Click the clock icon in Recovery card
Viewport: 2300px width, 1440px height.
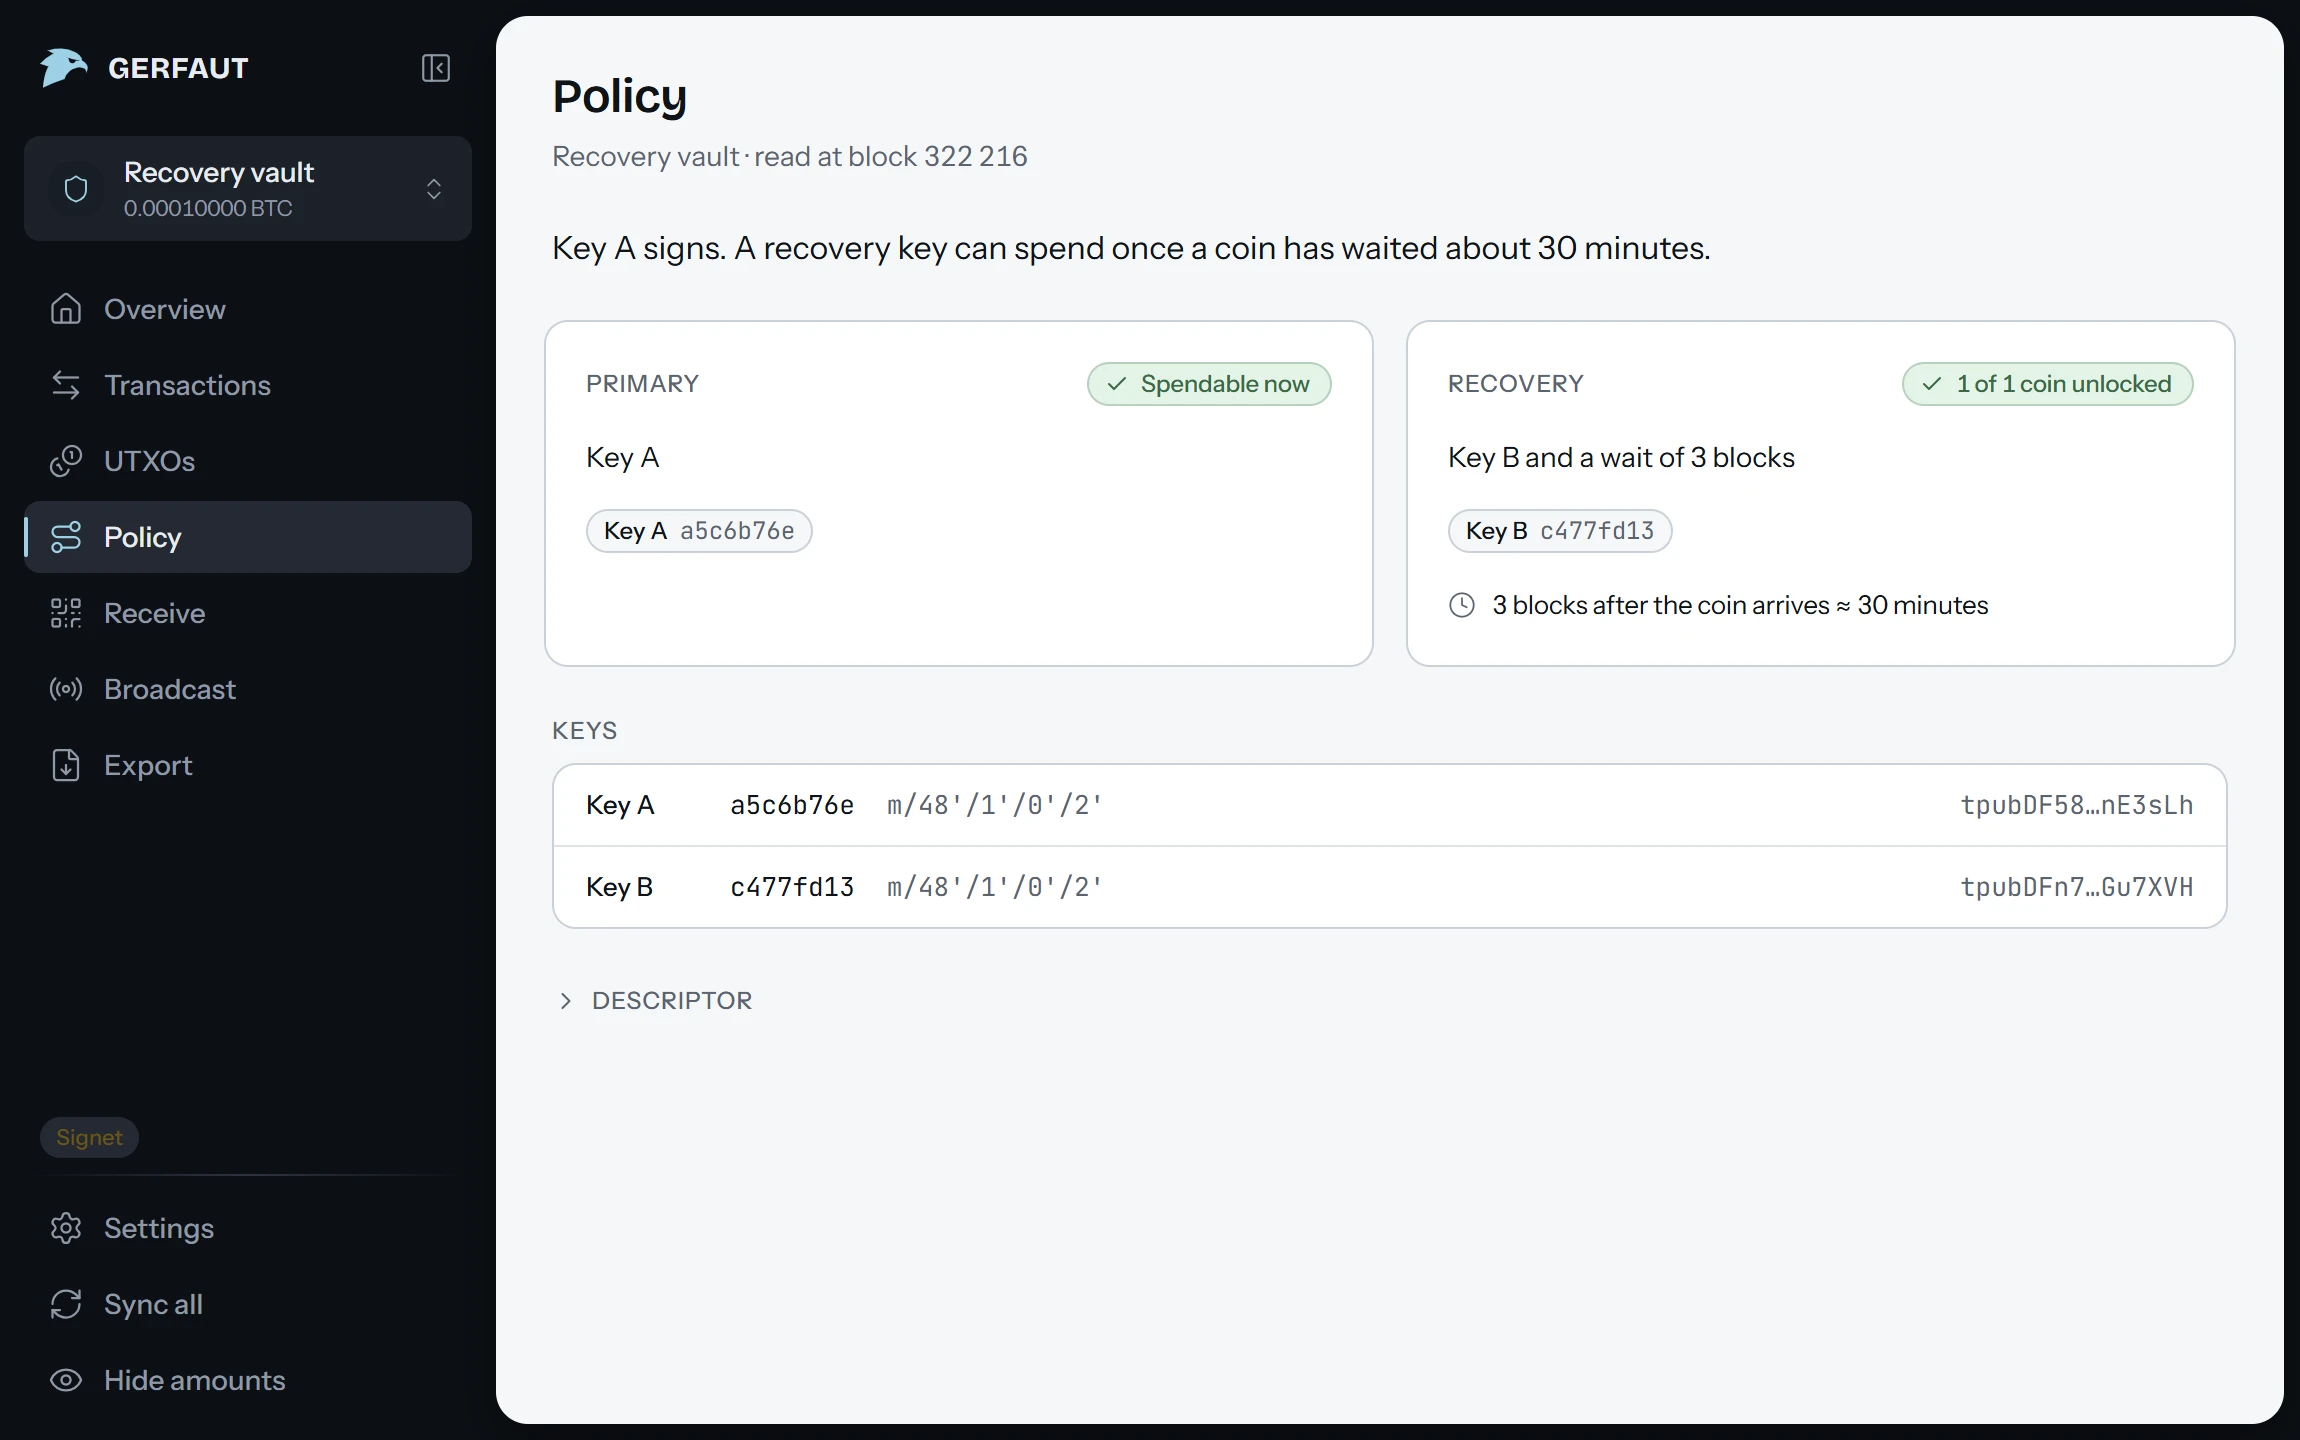pyautogui.click(x=1462, y=605)
